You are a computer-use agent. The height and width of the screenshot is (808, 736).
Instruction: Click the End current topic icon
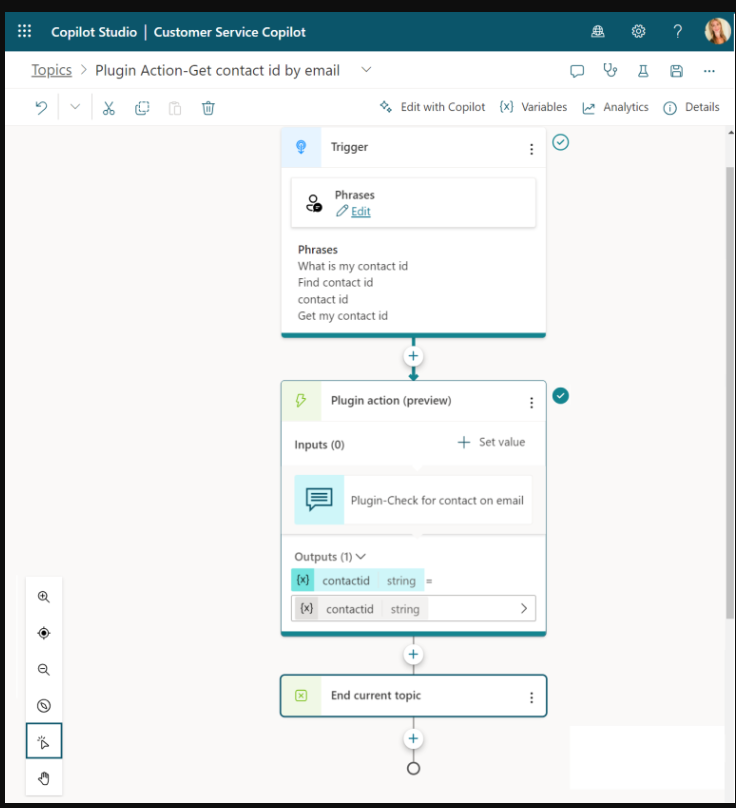point(301,696)
